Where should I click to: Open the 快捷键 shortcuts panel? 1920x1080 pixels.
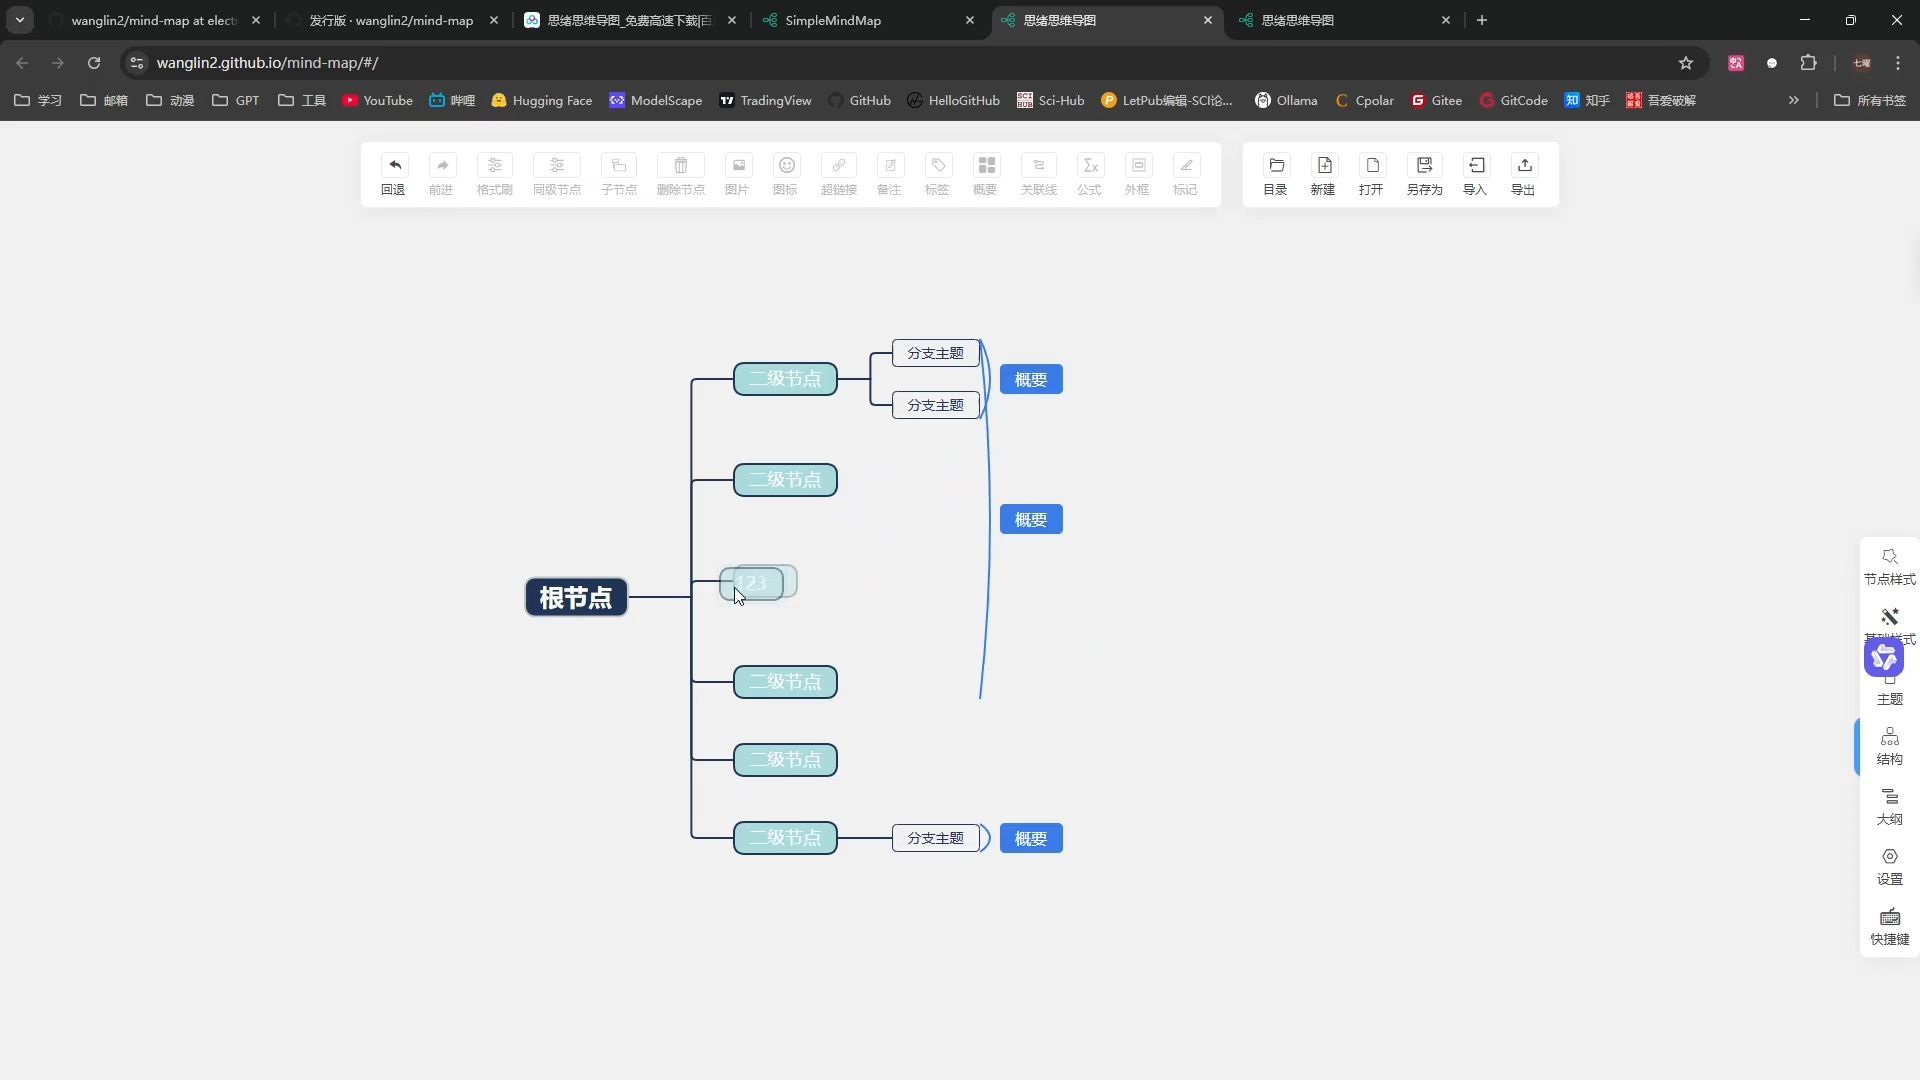point(1889,927)
